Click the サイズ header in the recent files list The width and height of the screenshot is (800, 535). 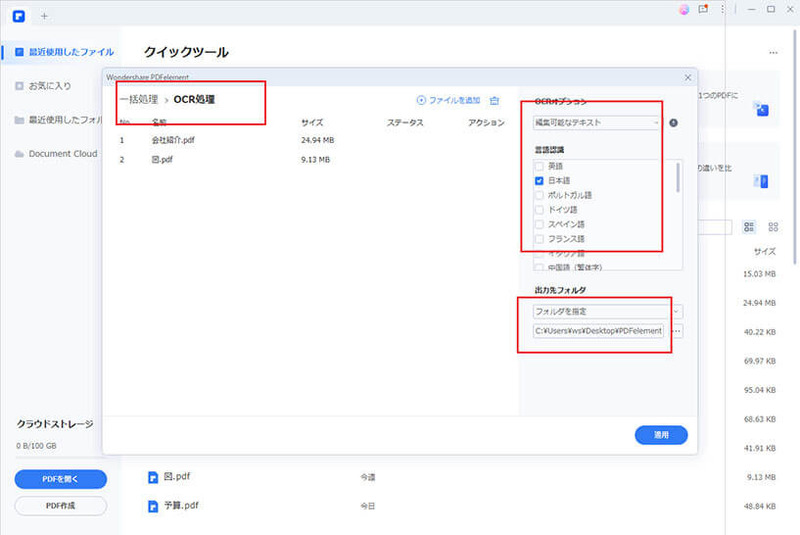(765, 251)
